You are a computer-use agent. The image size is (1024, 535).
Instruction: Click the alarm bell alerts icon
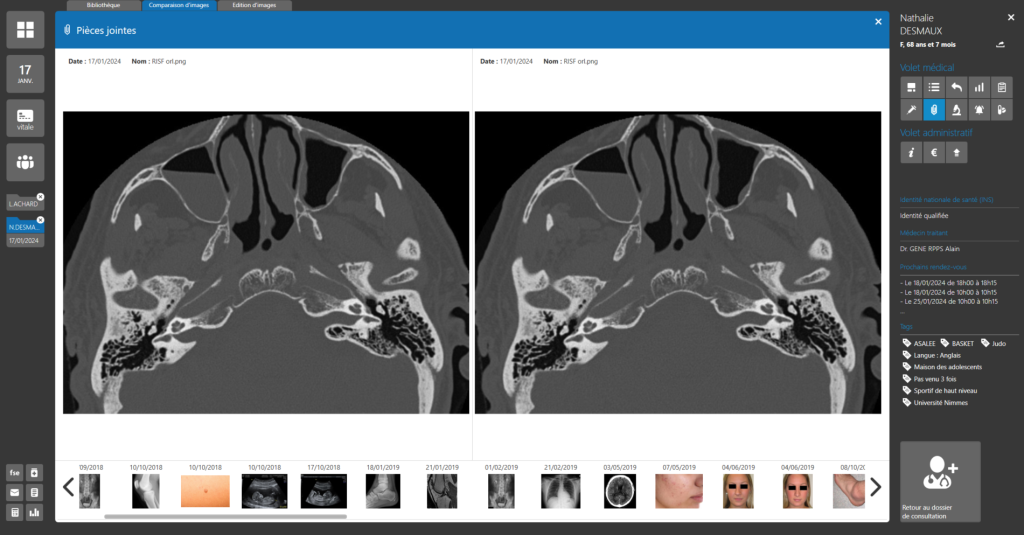979,110
